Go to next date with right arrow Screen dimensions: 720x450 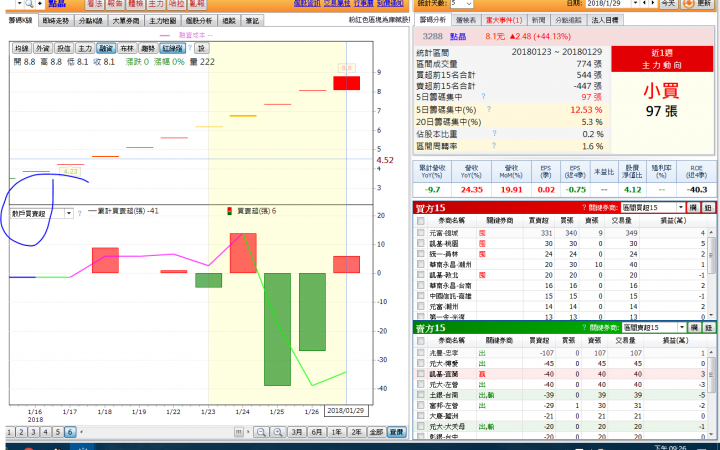coord(652,3)
